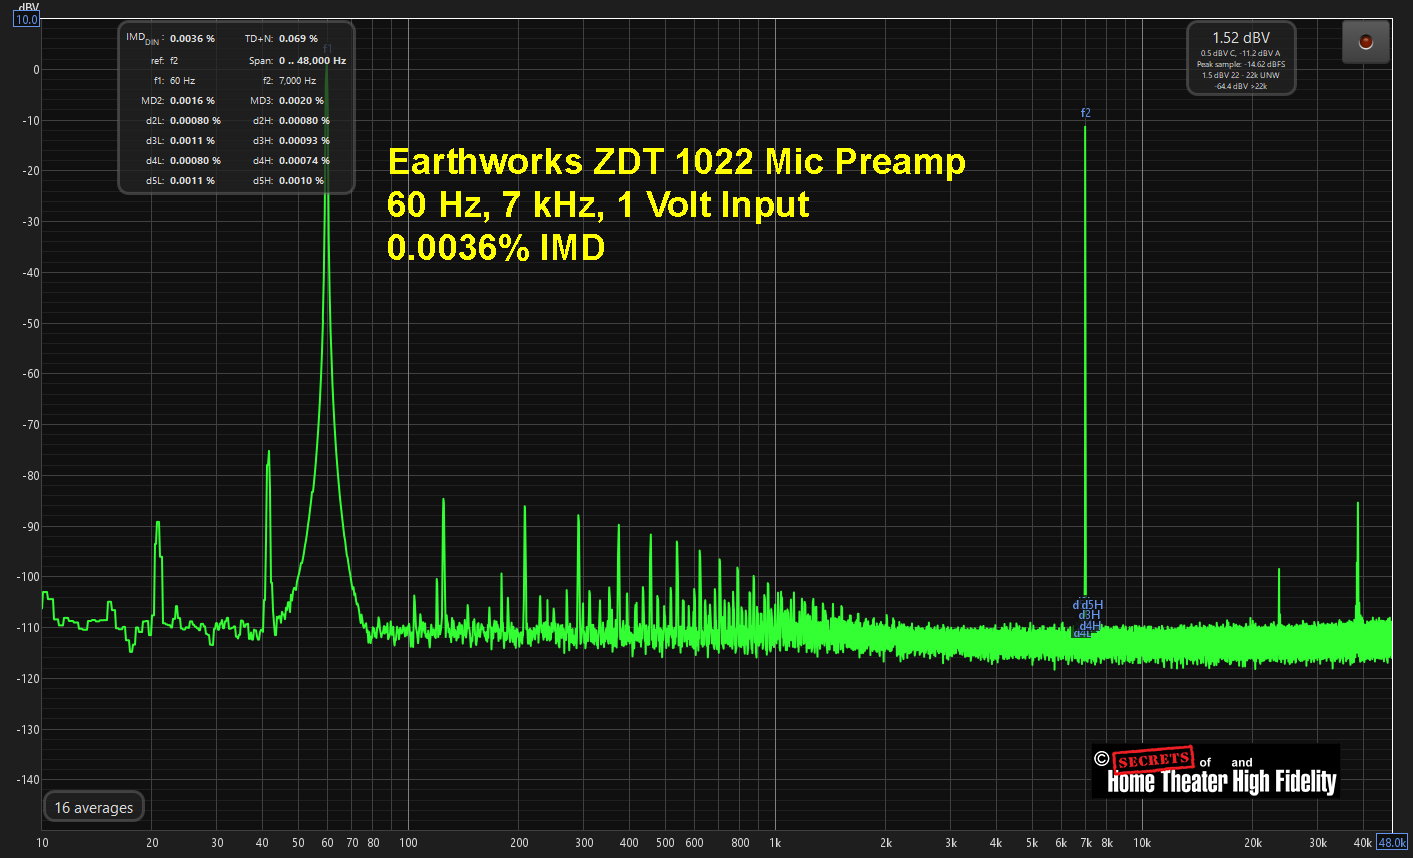
Task: Click the MD3 0.0020 % value
Action: pyautogui.click(x=301, y=100)
